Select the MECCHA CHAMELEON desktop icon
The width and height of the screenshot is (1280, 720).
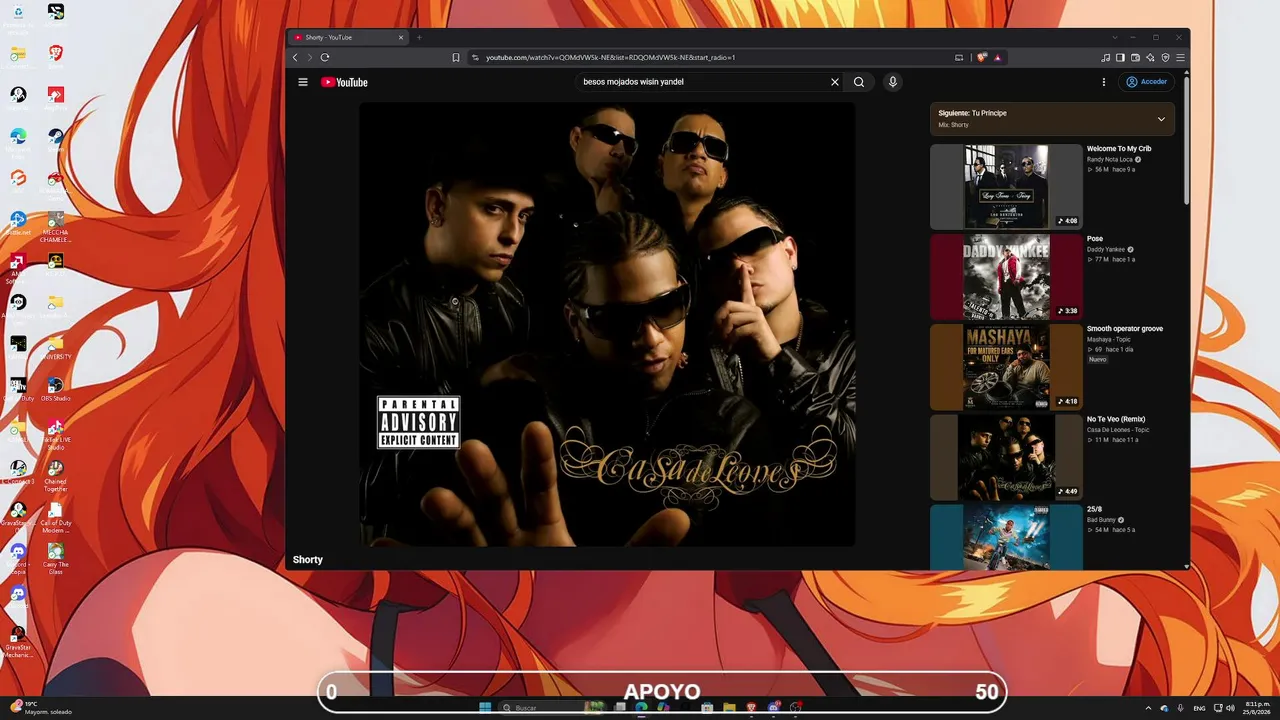click(56, 227)
